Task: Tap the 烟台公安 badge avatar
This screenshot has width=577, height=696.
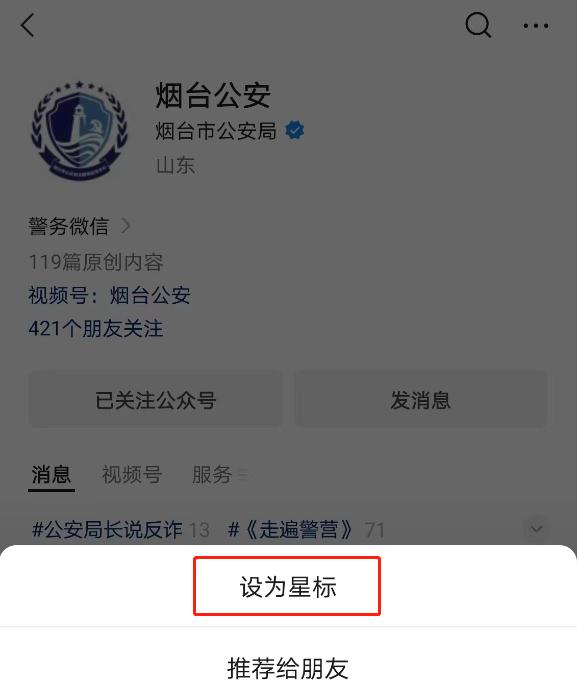Action: click(79, 130)
